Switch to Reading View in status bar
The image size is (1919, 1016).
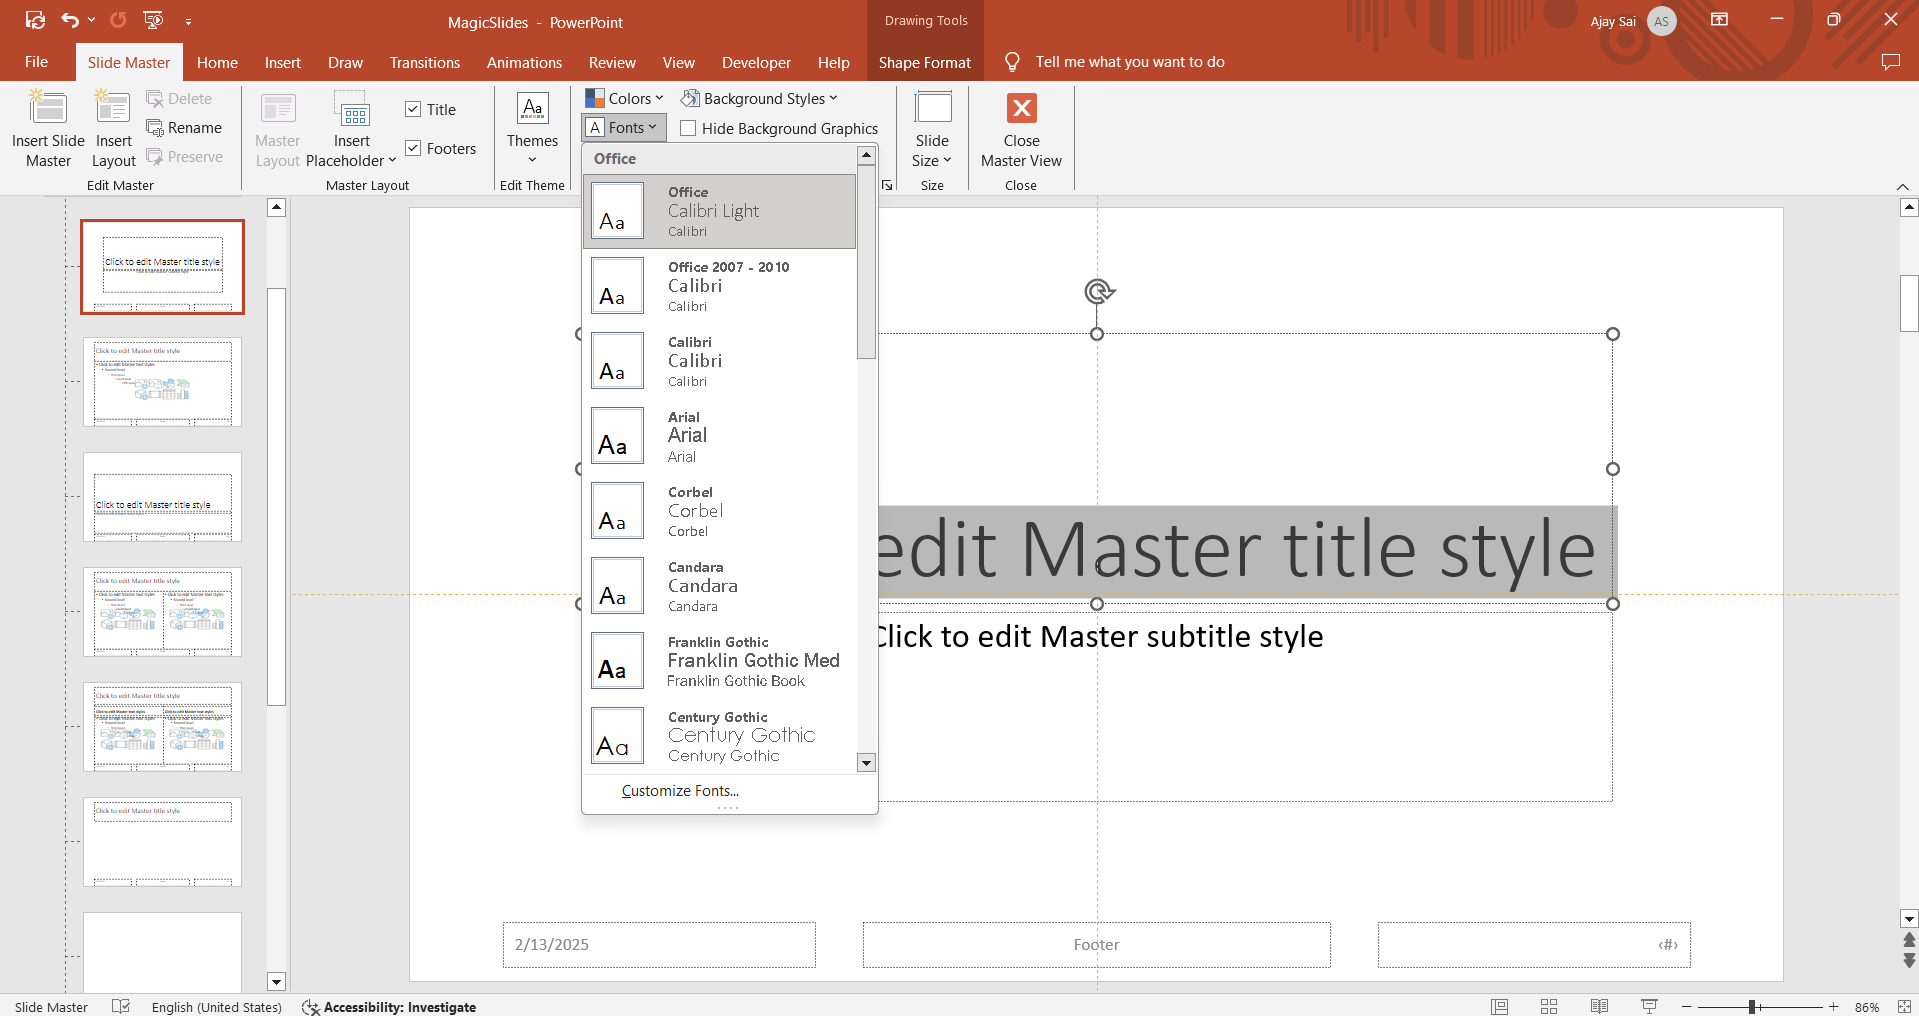[1599, 1007]
